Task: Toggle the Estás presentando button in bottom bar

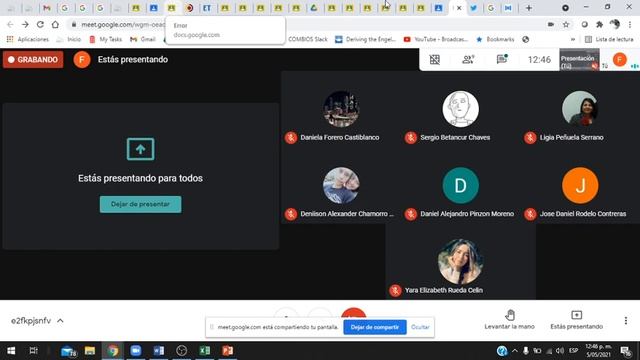Action: click(576, 320)
